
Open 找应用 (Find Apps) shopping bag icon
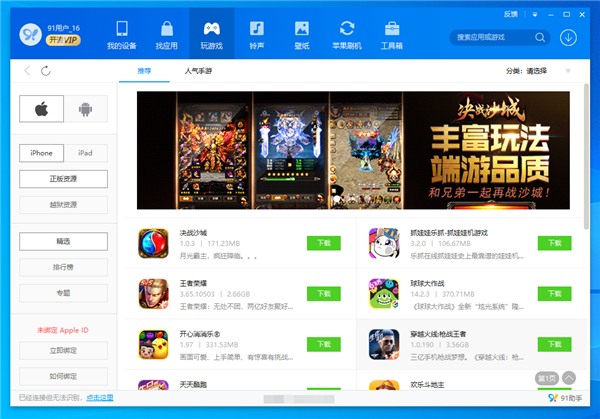166,34
